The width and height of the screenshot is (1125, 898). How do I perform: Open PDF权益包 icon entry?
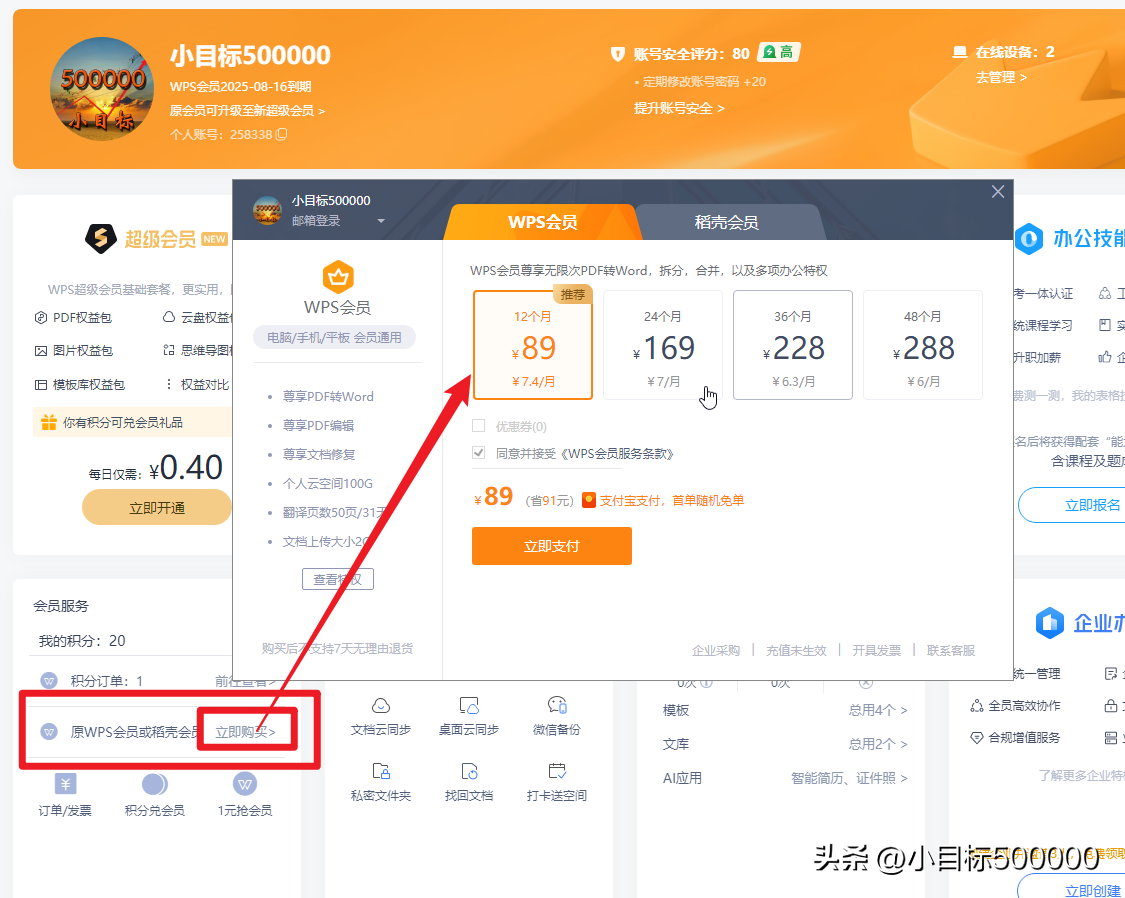[x=41, y=317]
